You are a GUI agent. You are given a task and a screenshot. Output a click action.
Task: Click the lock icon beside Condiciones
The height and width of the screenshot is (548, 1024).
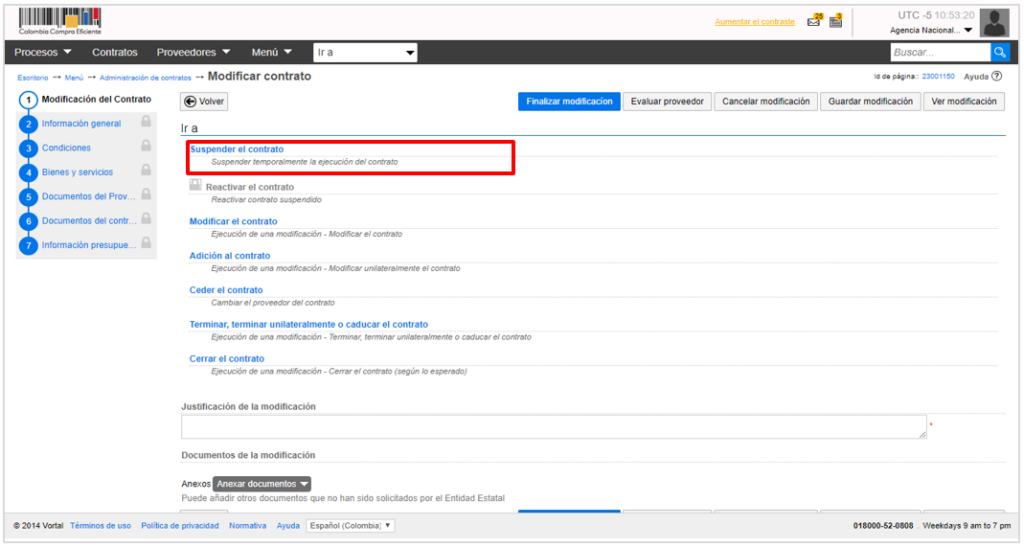tap(146, 146)
